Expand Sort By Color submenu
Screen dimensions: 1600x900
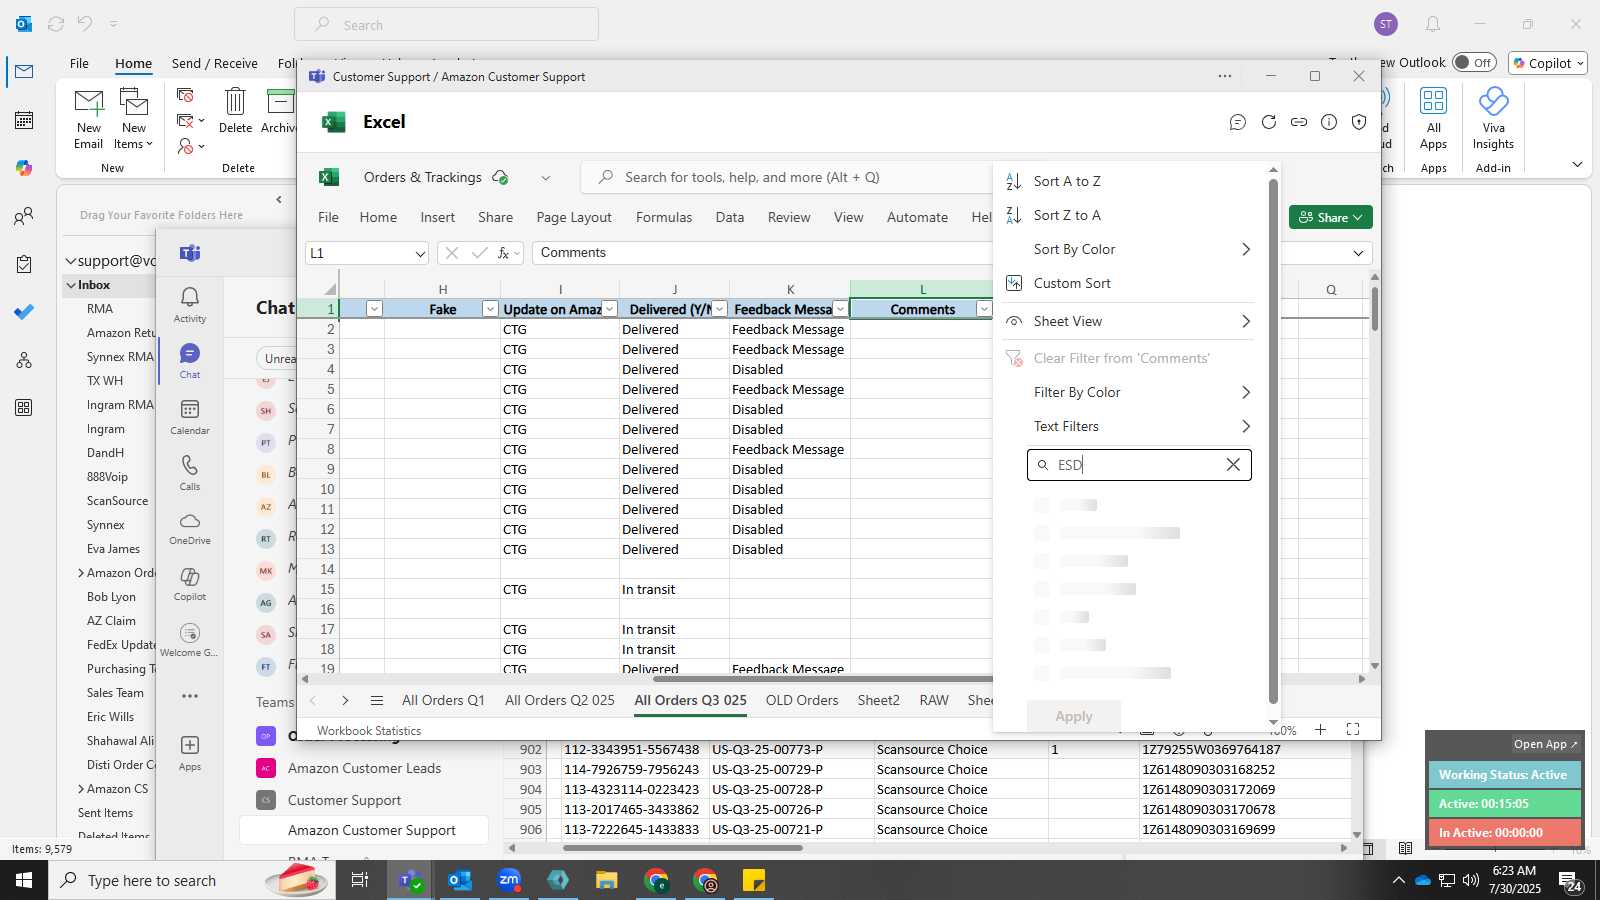[x=1246, y=249]
